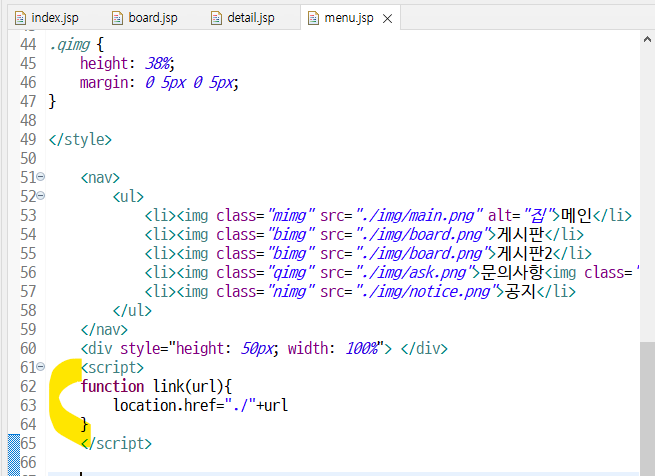655x476 pixels.
Task: Place cursor on the <nav> opening tag
Action: click(100, 178)
